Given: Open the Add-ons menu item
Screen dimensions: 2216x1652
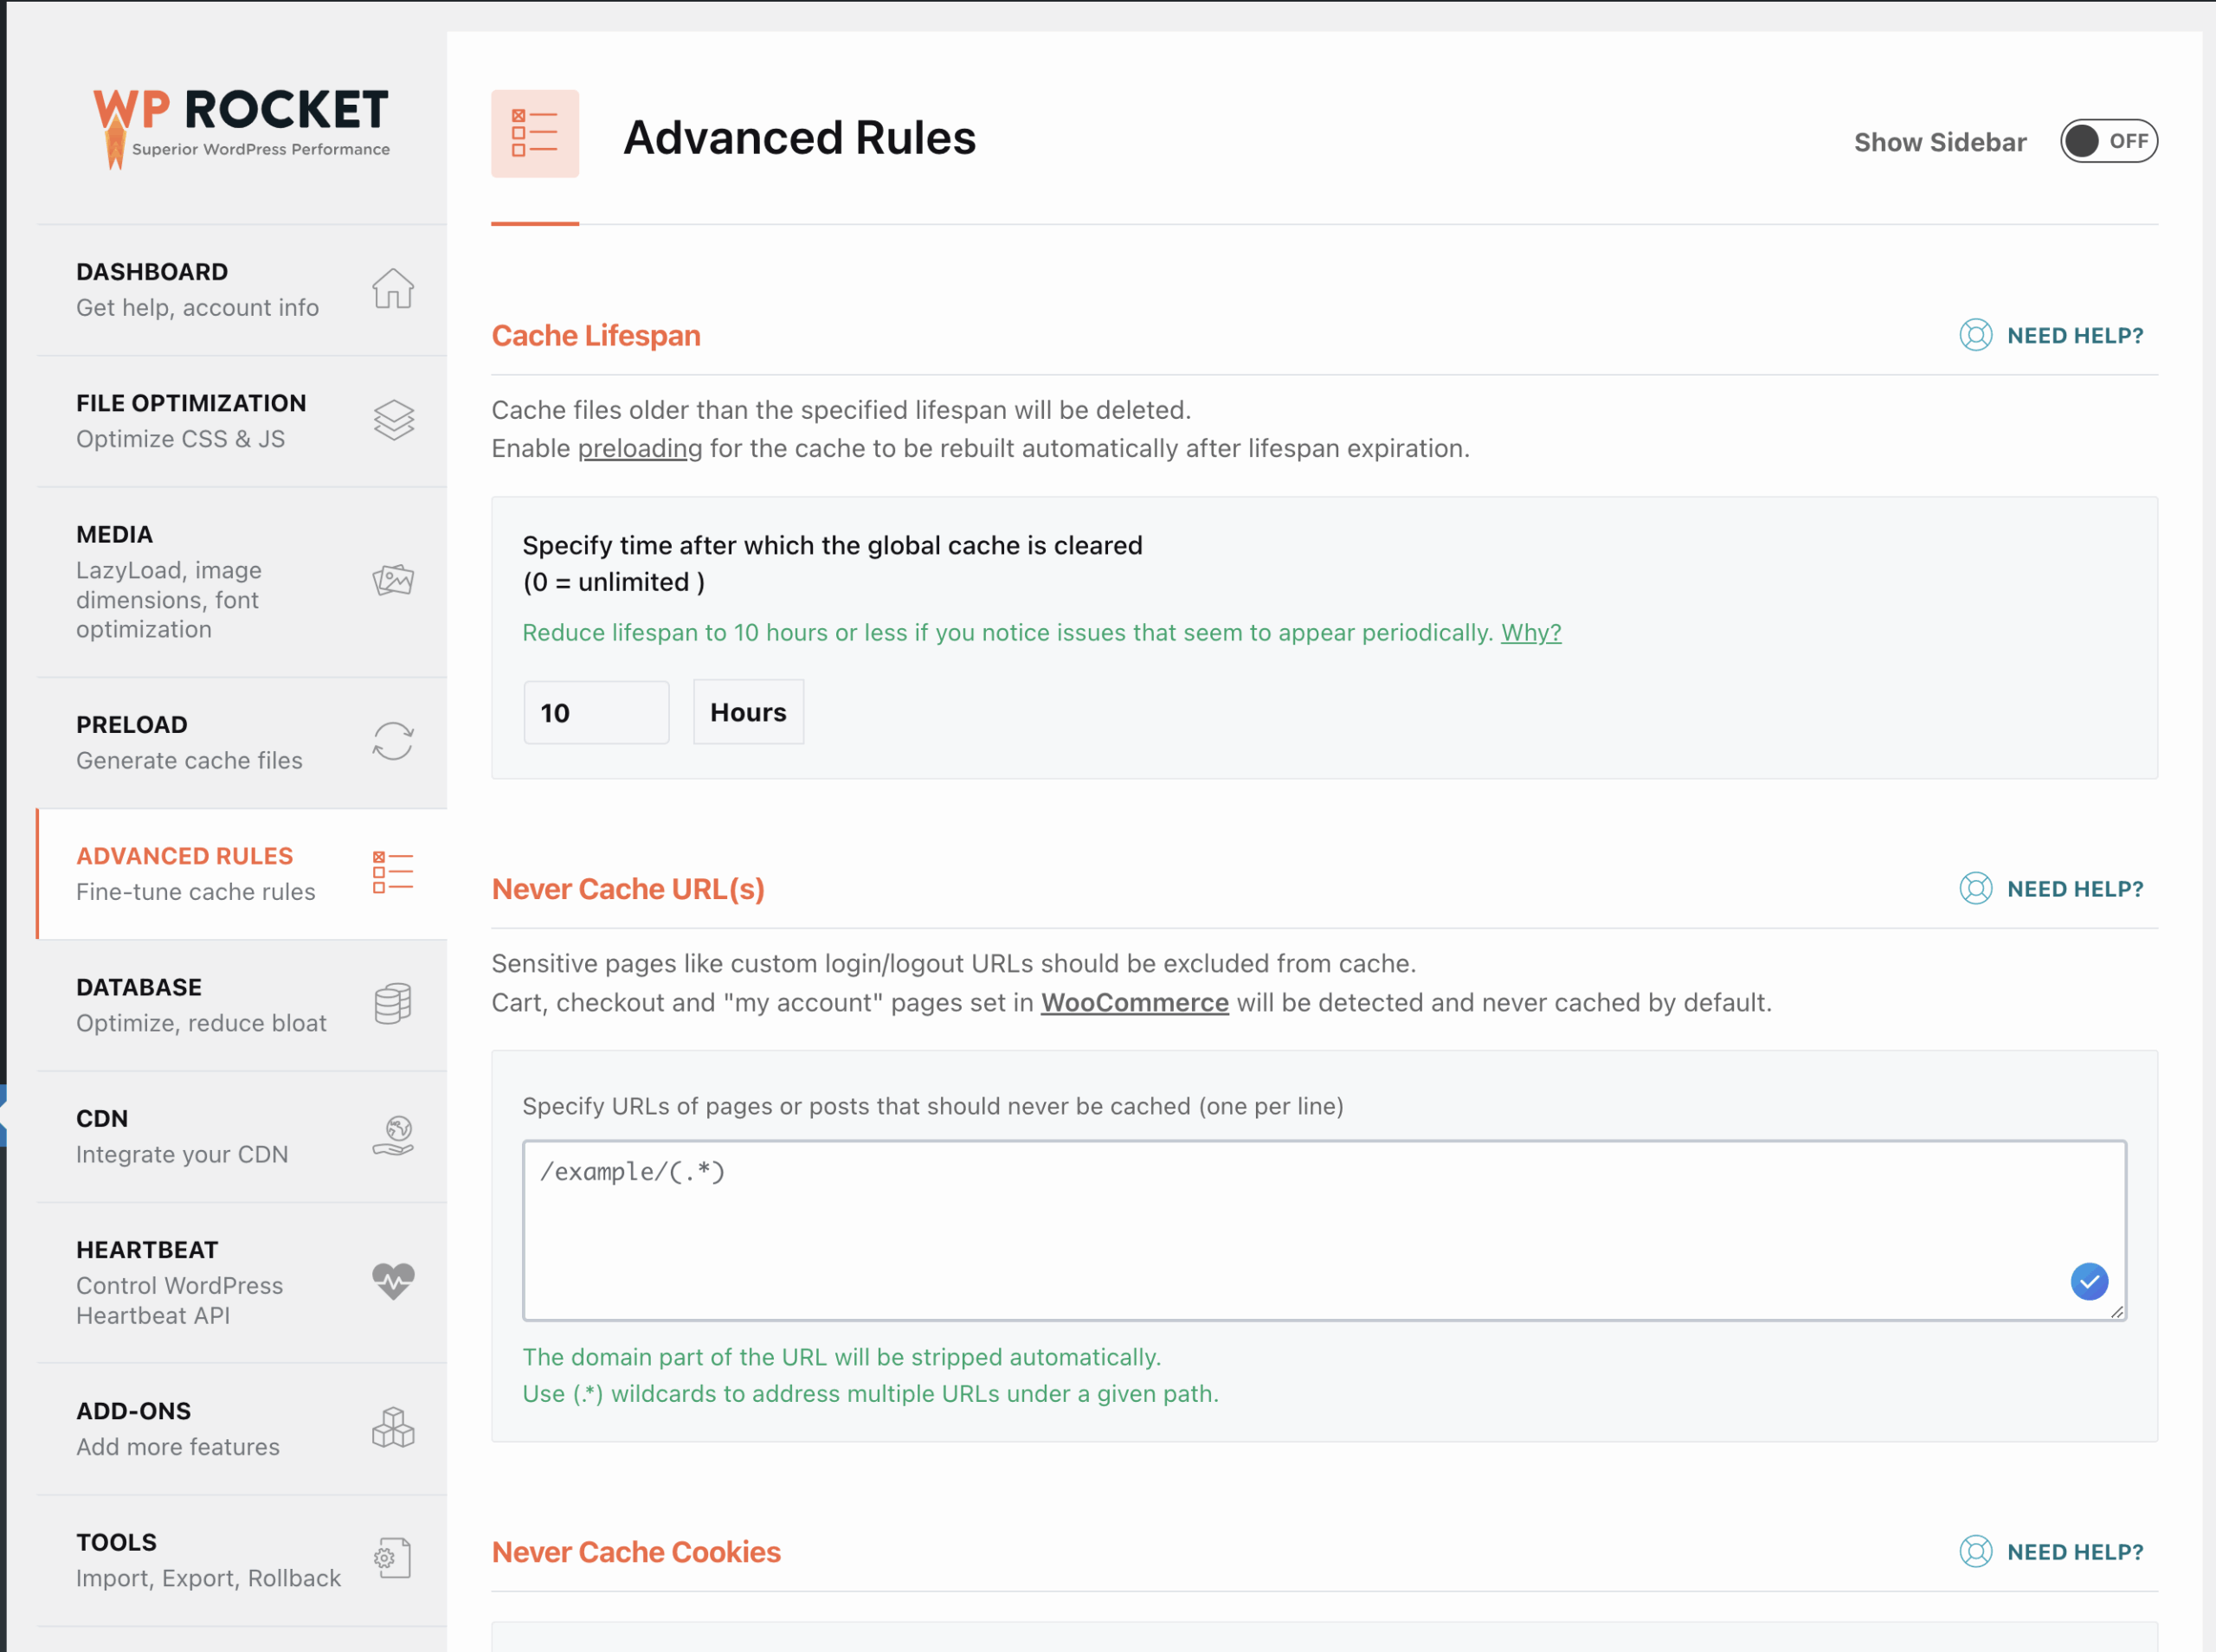Looking at the screenshot, I should click(x=242, y=1429).
